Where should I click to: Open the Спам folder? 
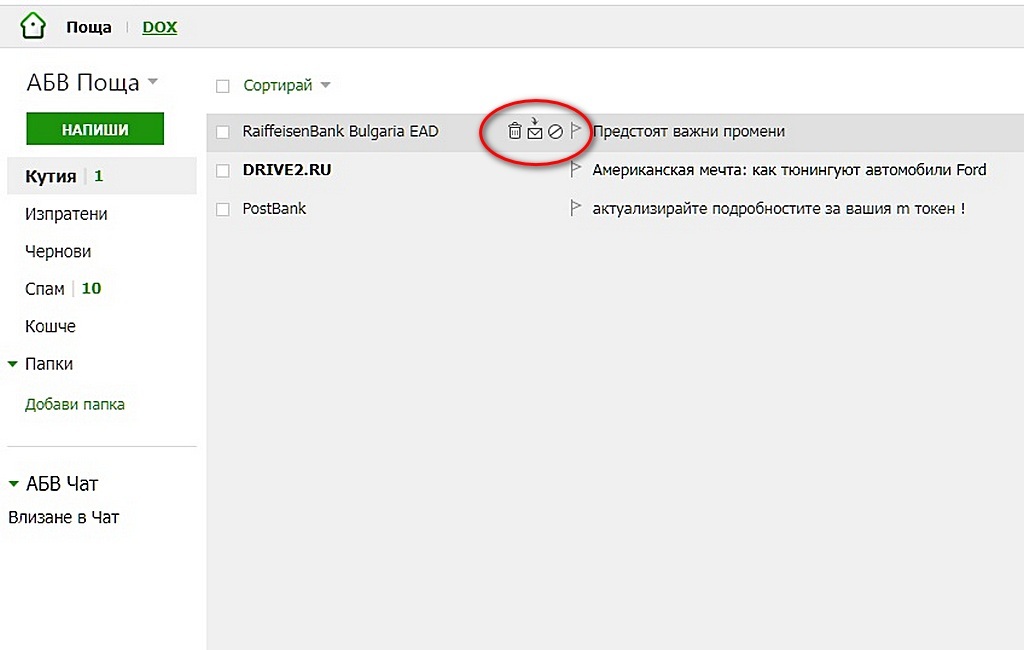click(x=44, y=288)
